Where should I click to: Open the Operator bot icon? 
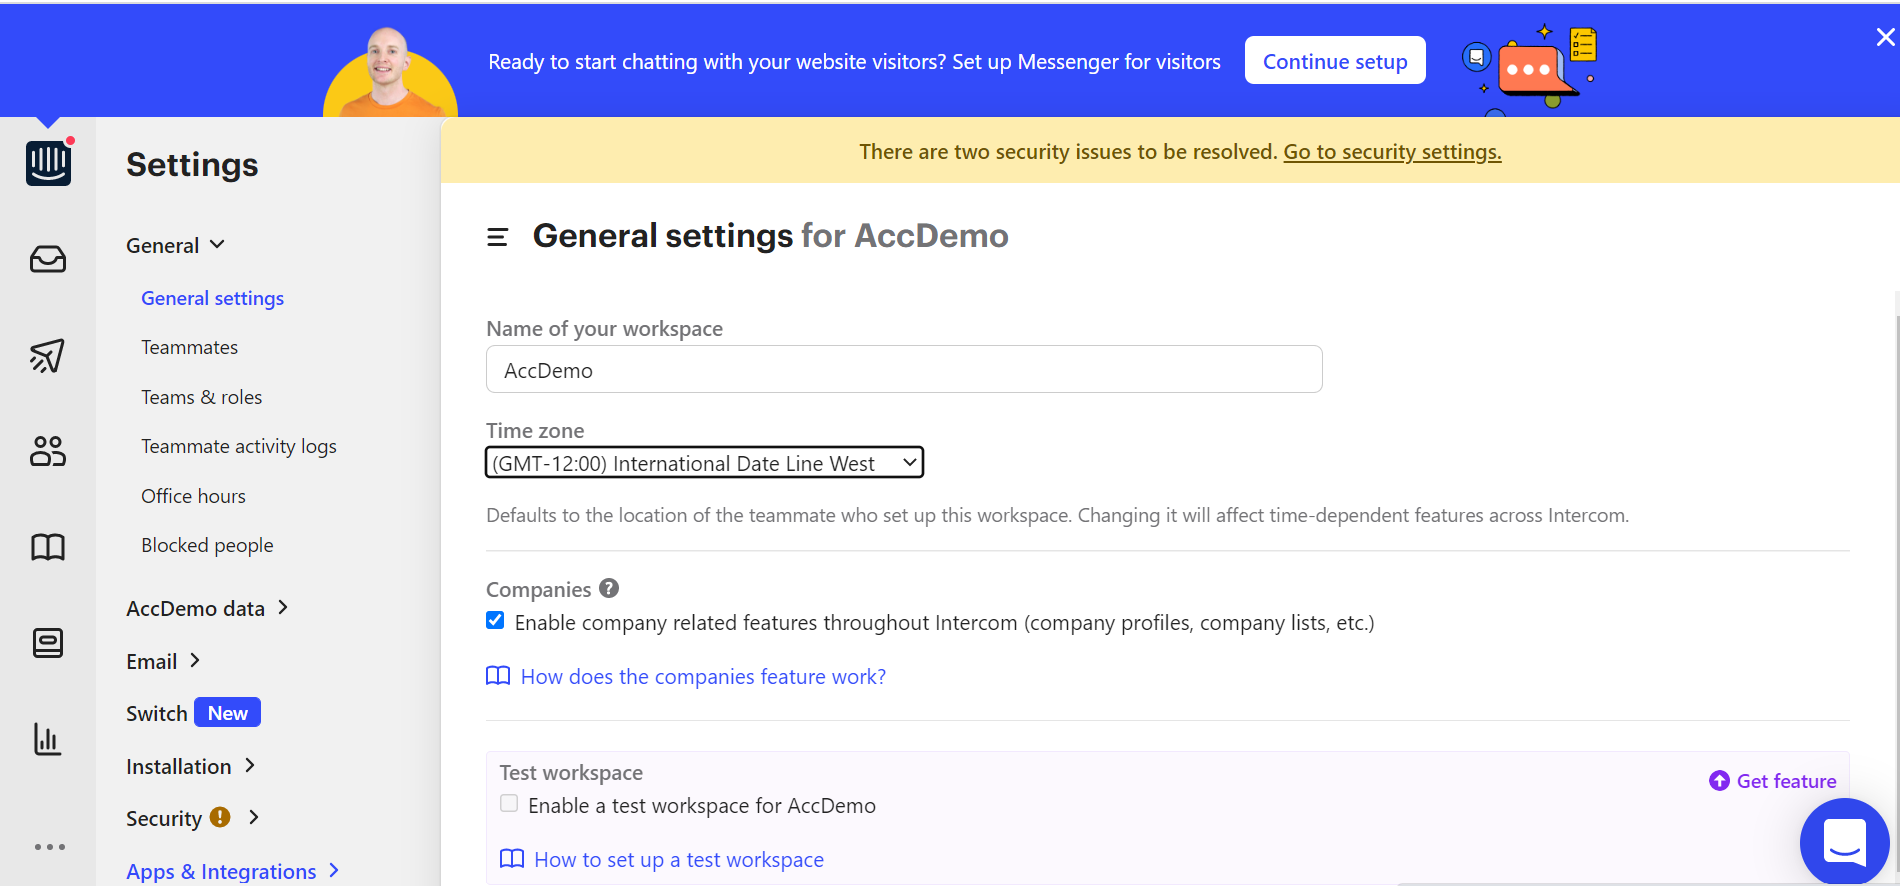[48, 643]
